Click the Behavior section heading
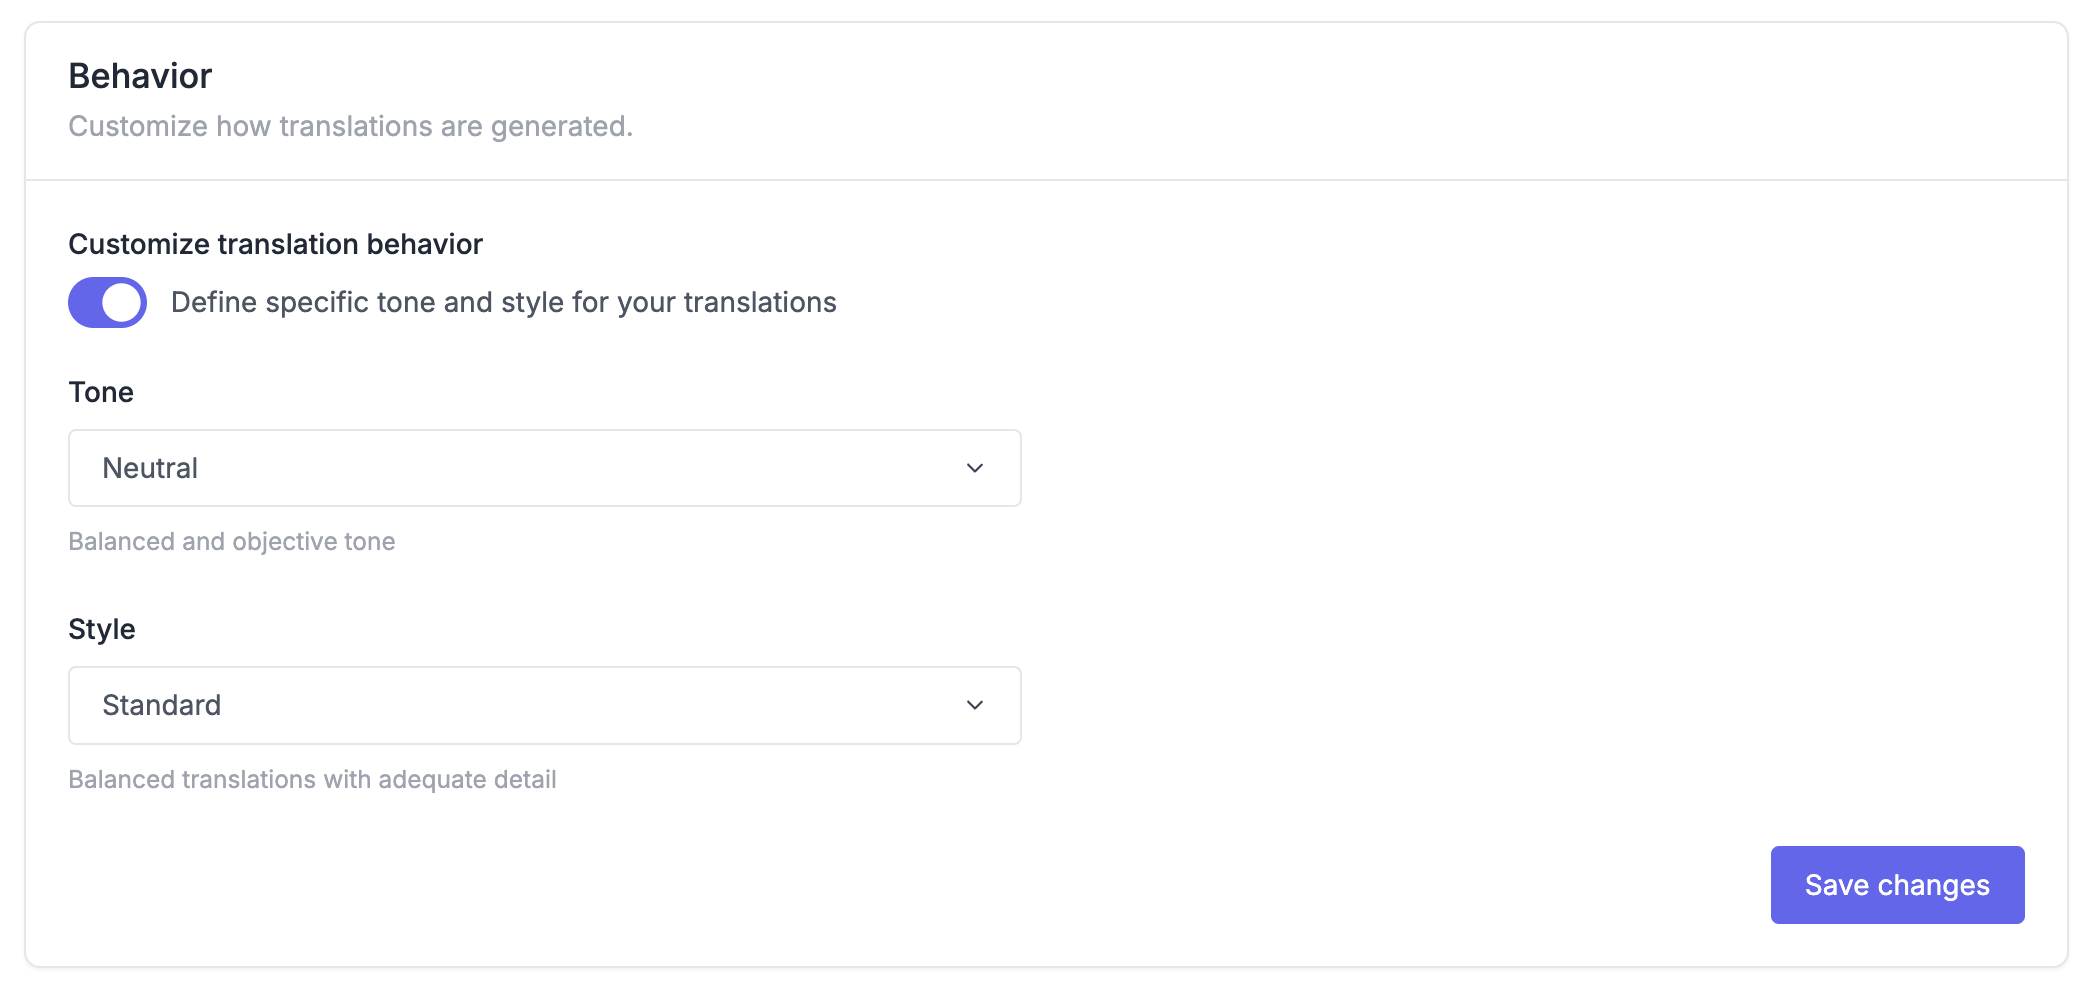The height and width of the screenshot is (986, 2100). (x=140, y=76)
